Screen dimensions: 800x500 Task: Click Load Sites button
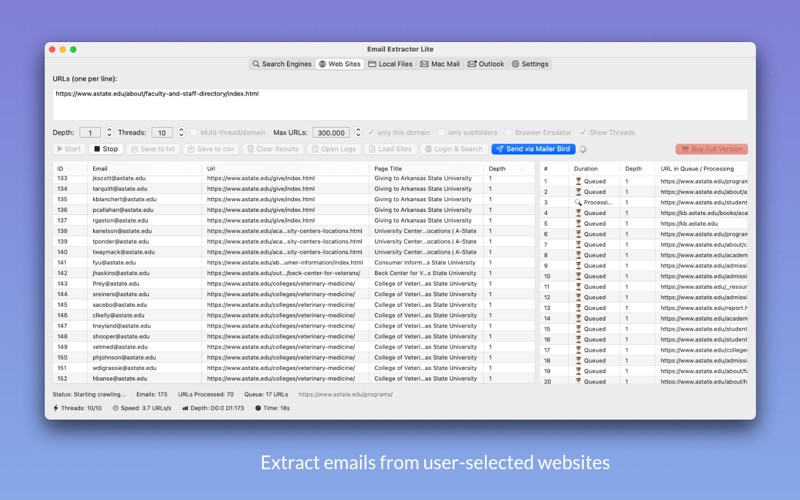pyautogui.click(x=390, y=149)
